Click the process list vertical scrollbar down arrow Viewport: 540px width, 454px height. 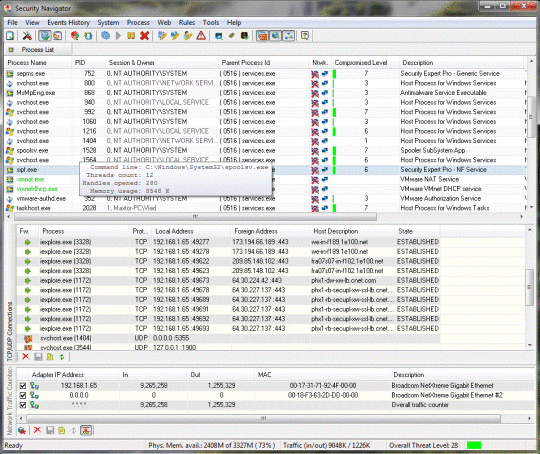coord(531,207)
